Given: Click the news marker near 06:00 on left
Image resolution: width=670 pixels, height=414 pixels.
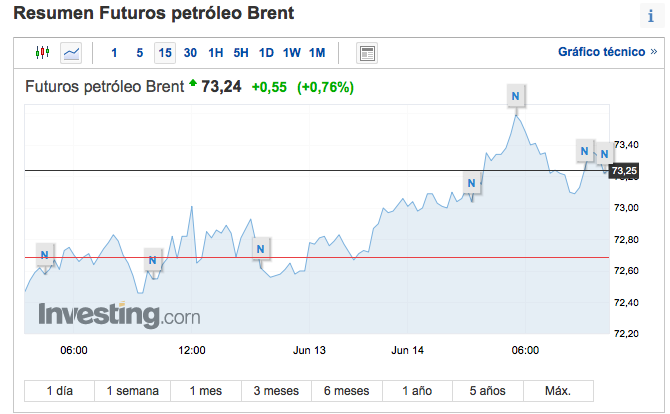Looking at the screenshot, I should [44, 255].
